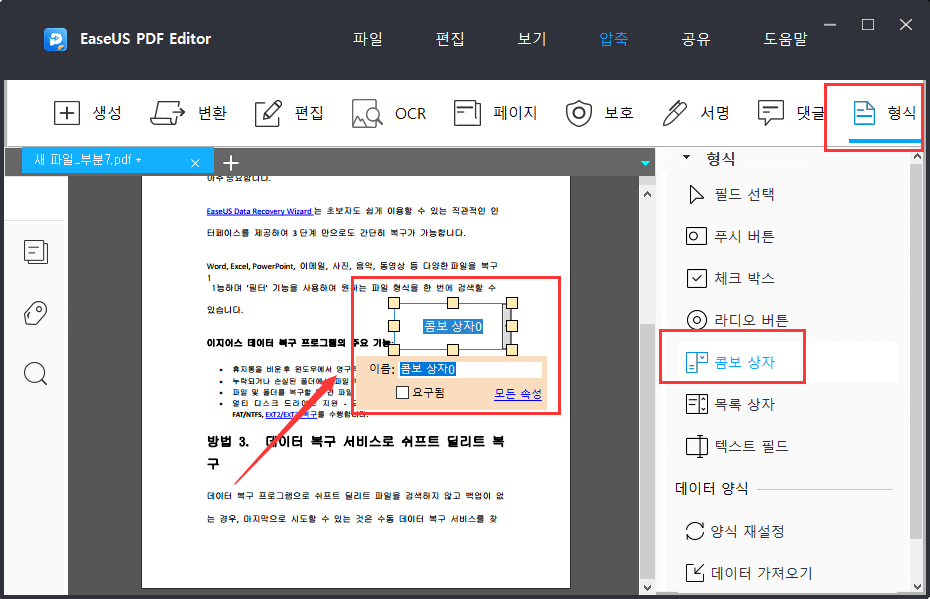Collapse the 형식 panel section
The image size is (930, 599).
pyautogui.click(x=686, y=158)
